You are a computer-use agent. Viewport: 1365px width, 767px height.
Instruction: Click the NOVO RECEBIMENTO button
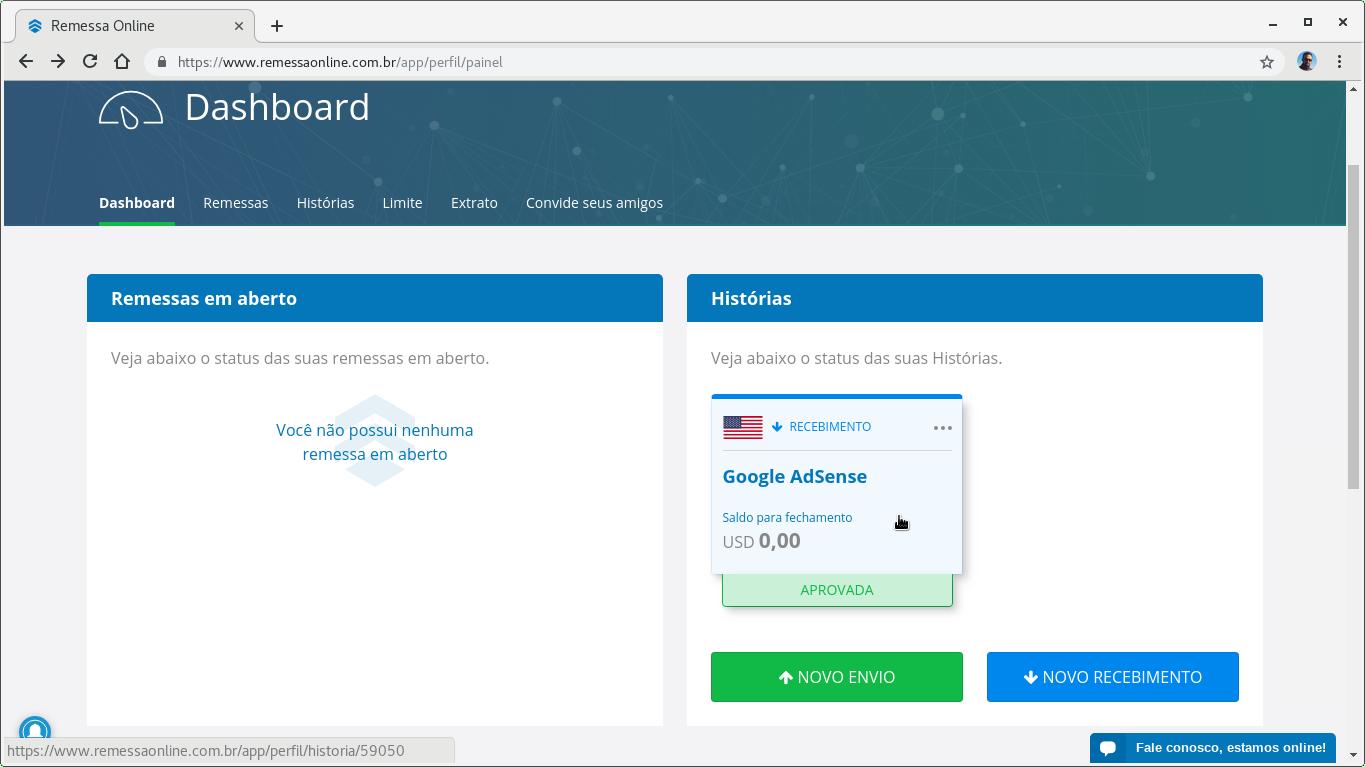[x=1113, y=677]
